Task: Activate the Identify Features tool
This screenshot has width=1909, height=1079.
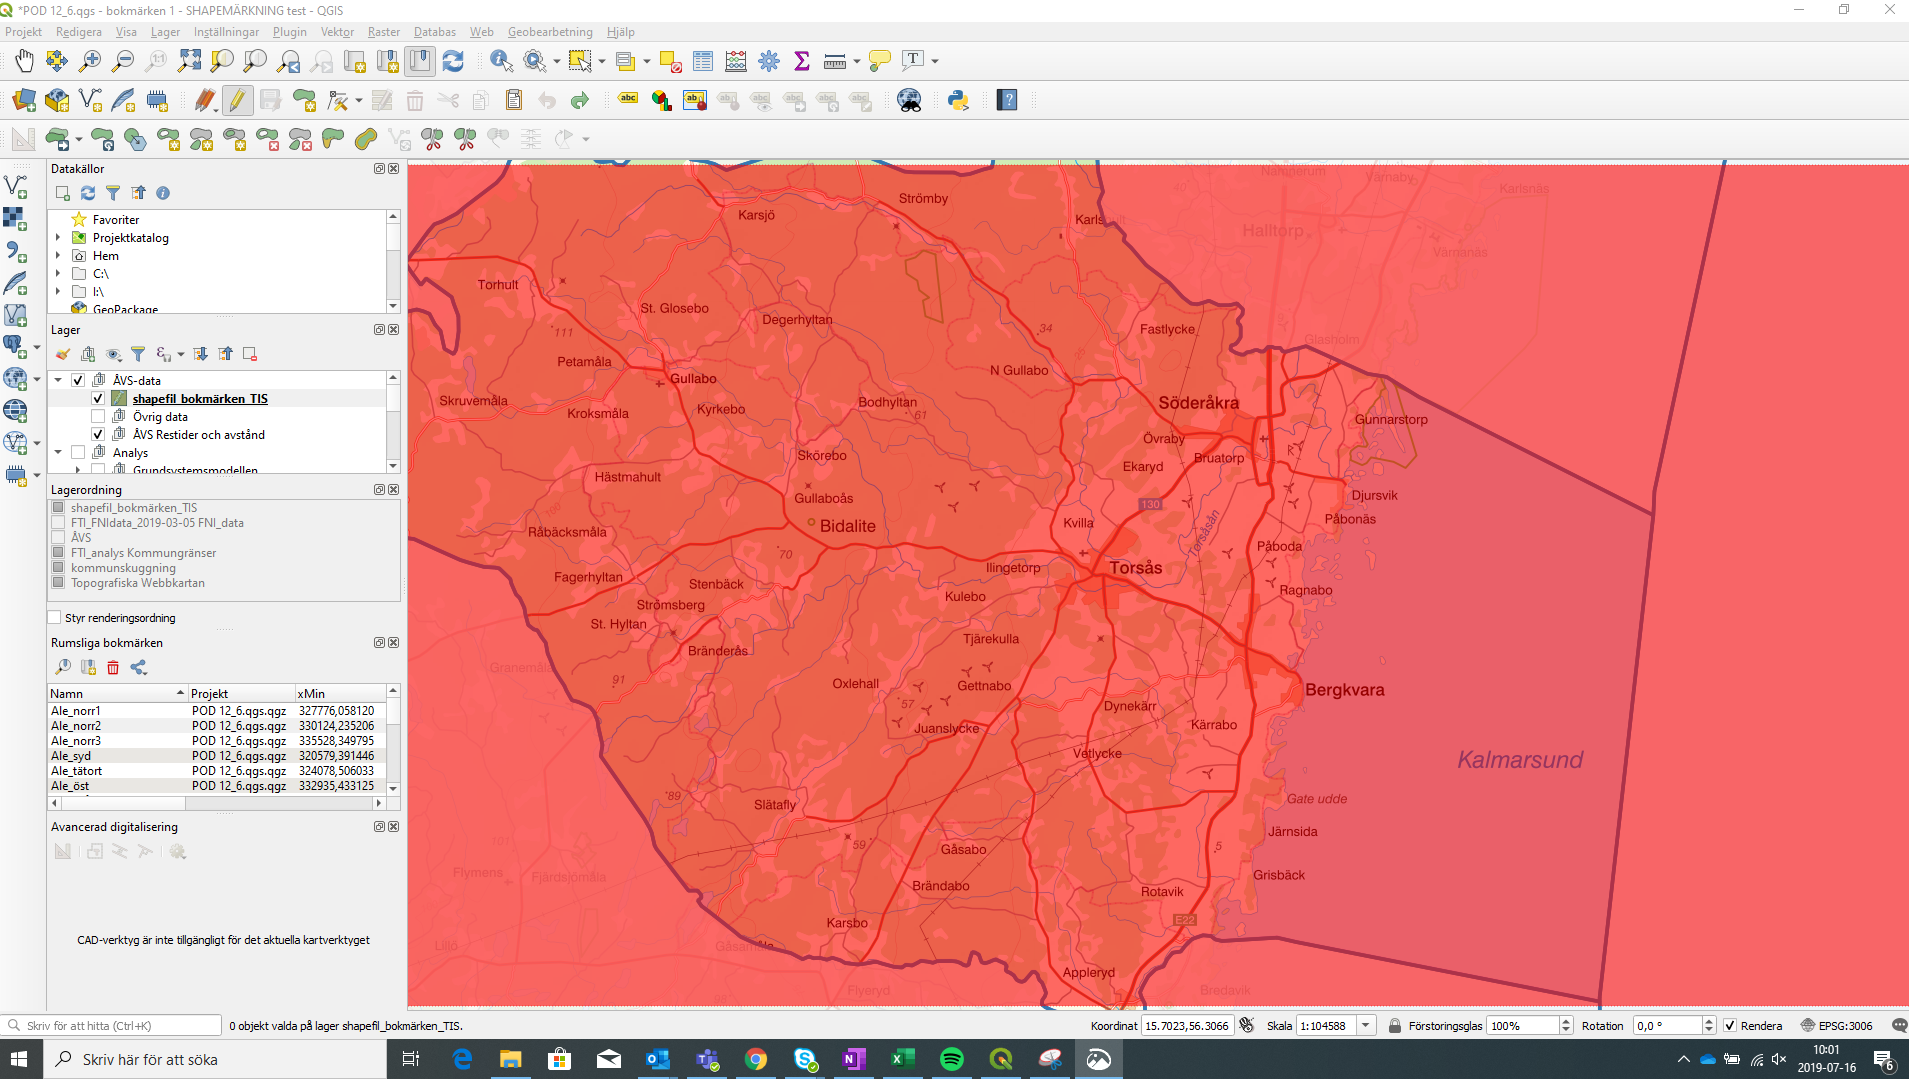Action: [502, 61]
